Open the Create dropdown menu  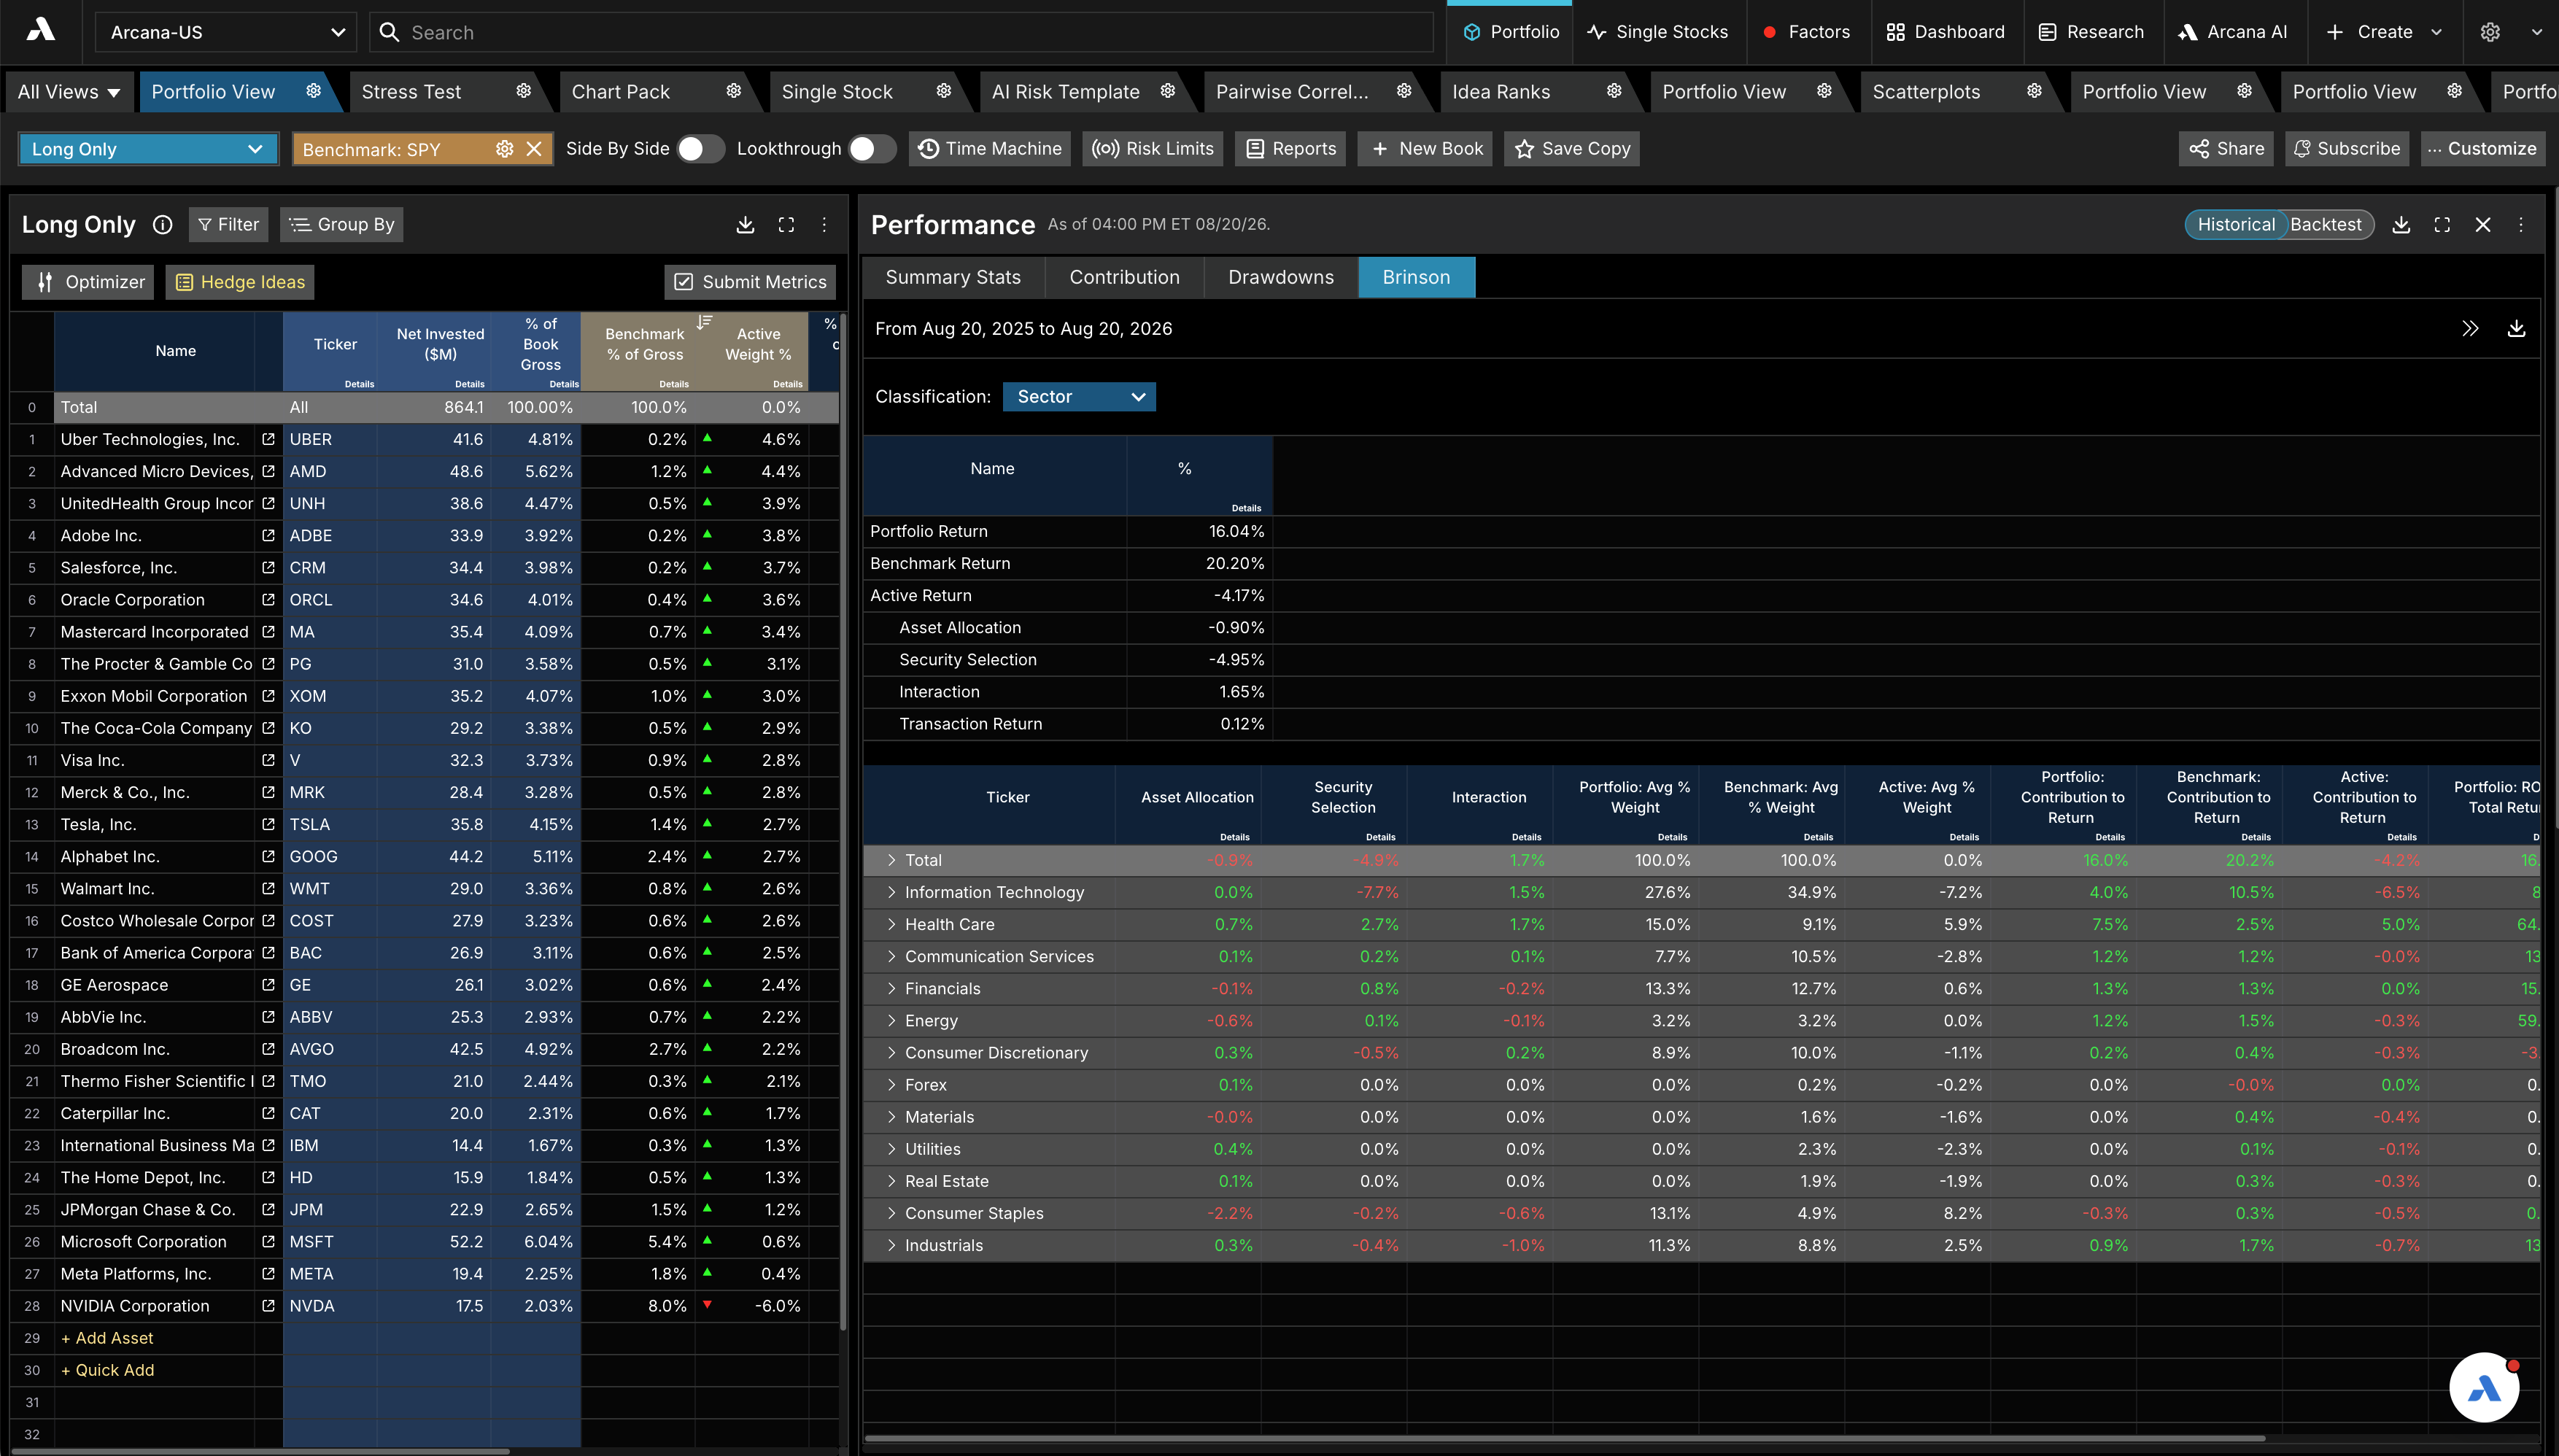(x=2385, y=32)
